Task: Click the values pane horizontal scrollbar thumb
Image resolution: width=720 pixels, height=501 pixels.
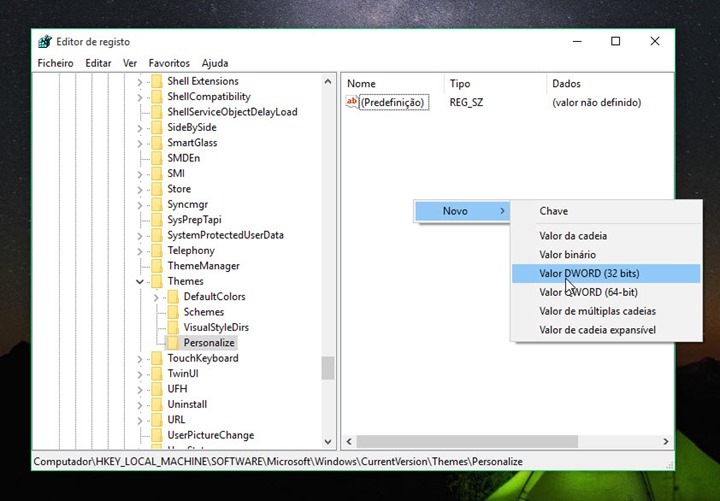Action: tap(467, 441)
